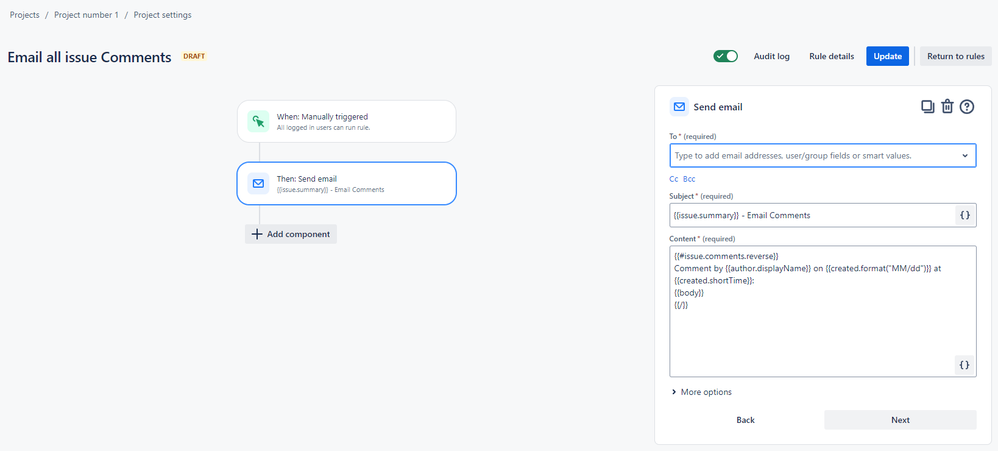
Task: Expand the More options section
Action: pos(701,392)
